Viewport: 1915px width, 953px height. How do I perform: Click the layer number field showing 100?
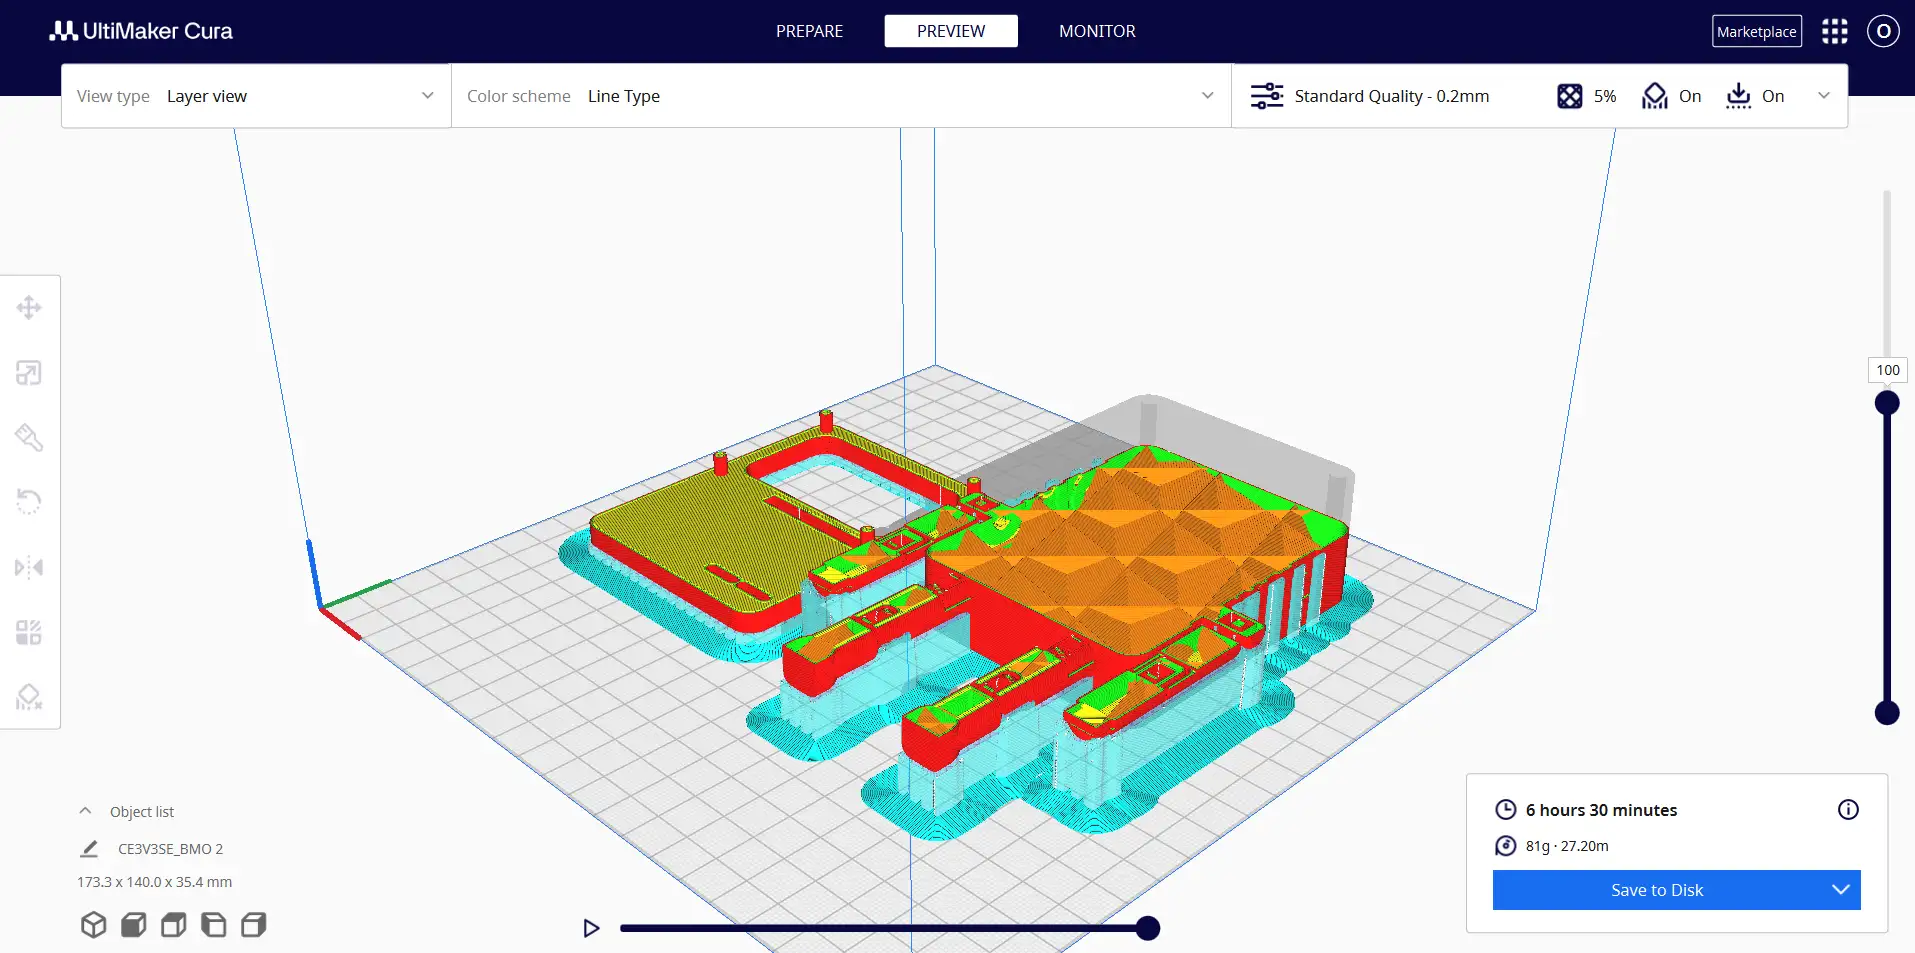[x=1888, y=370]
